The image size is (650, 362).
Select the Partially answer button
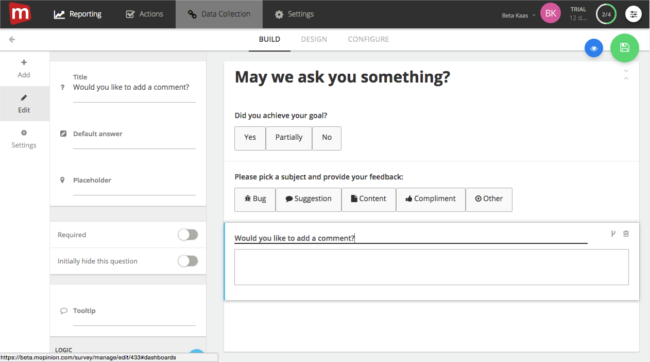[x=289, y=138]
